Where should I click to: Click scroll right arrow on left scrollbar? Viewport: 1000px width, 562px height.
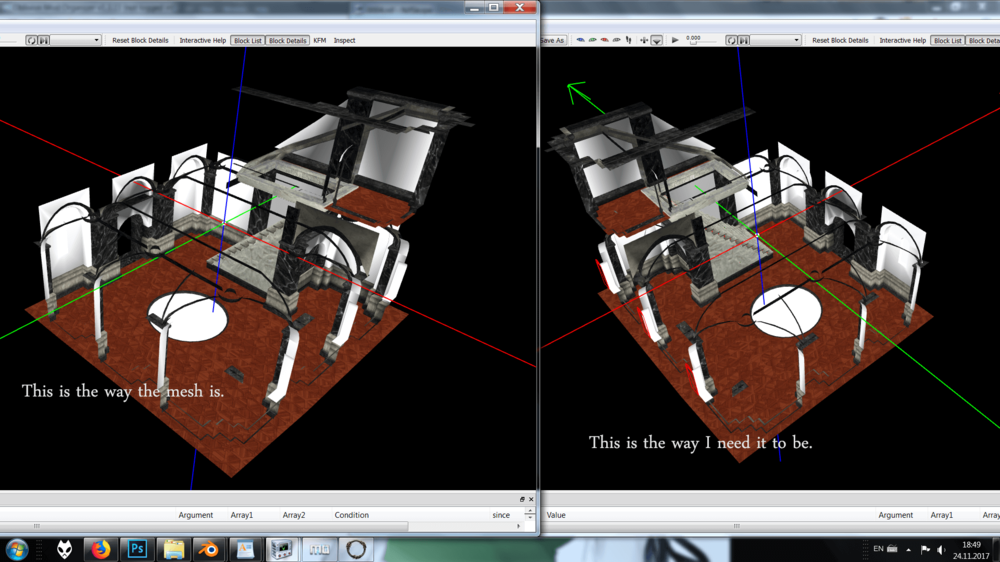click(518, 526)
